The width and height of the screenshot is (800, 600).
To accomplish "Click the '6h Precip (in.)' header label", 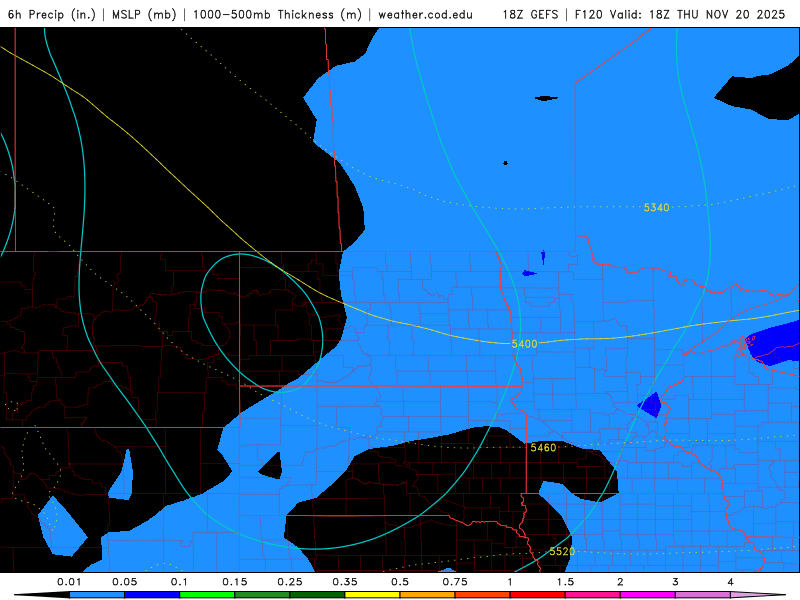I will [52, 14].
